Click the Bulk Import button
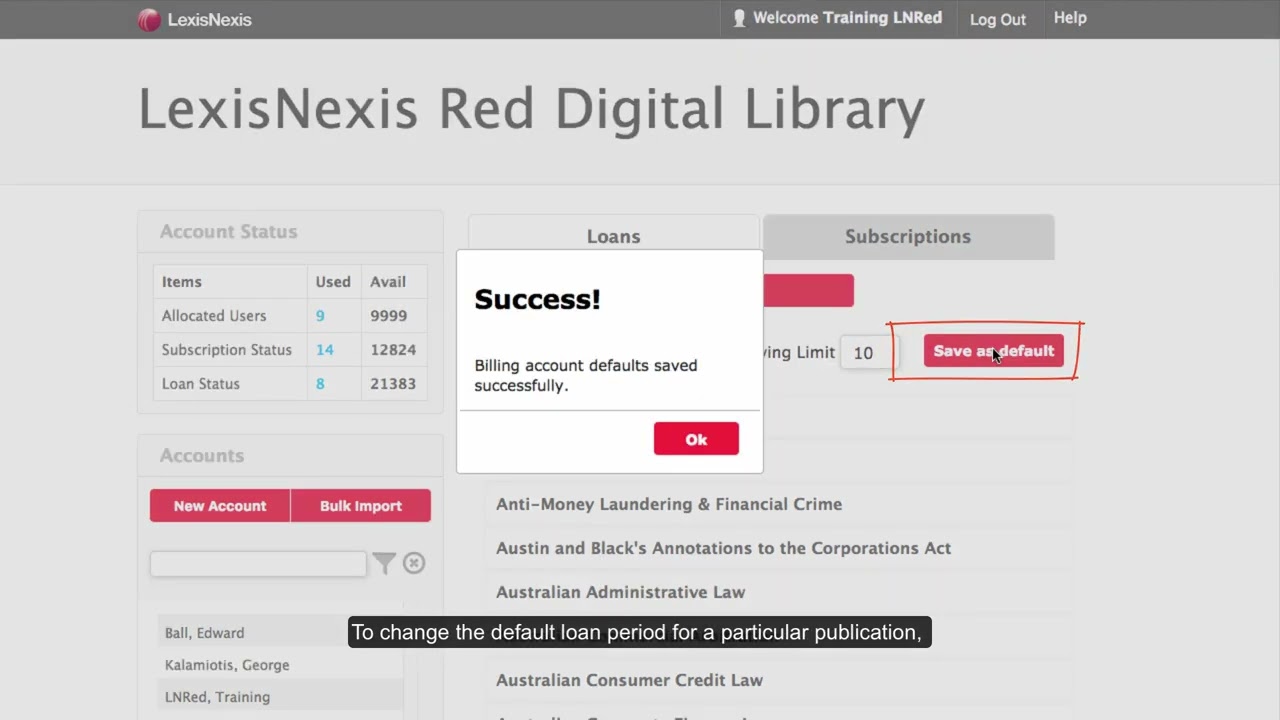 coord(361,506)
